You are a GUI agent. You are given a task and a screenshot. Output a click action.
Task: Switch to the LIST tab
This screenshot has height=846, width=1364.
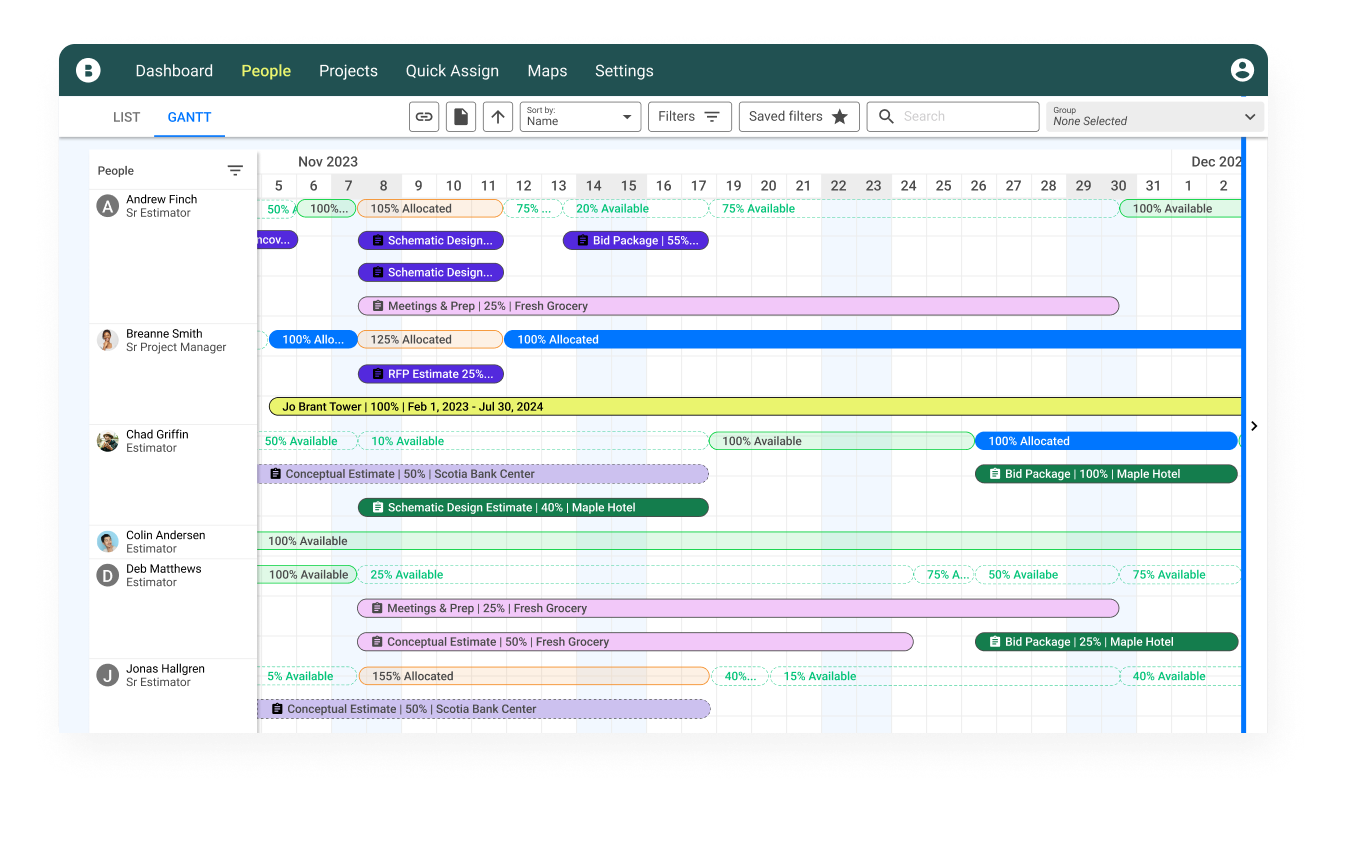click(x=126, y=117)
